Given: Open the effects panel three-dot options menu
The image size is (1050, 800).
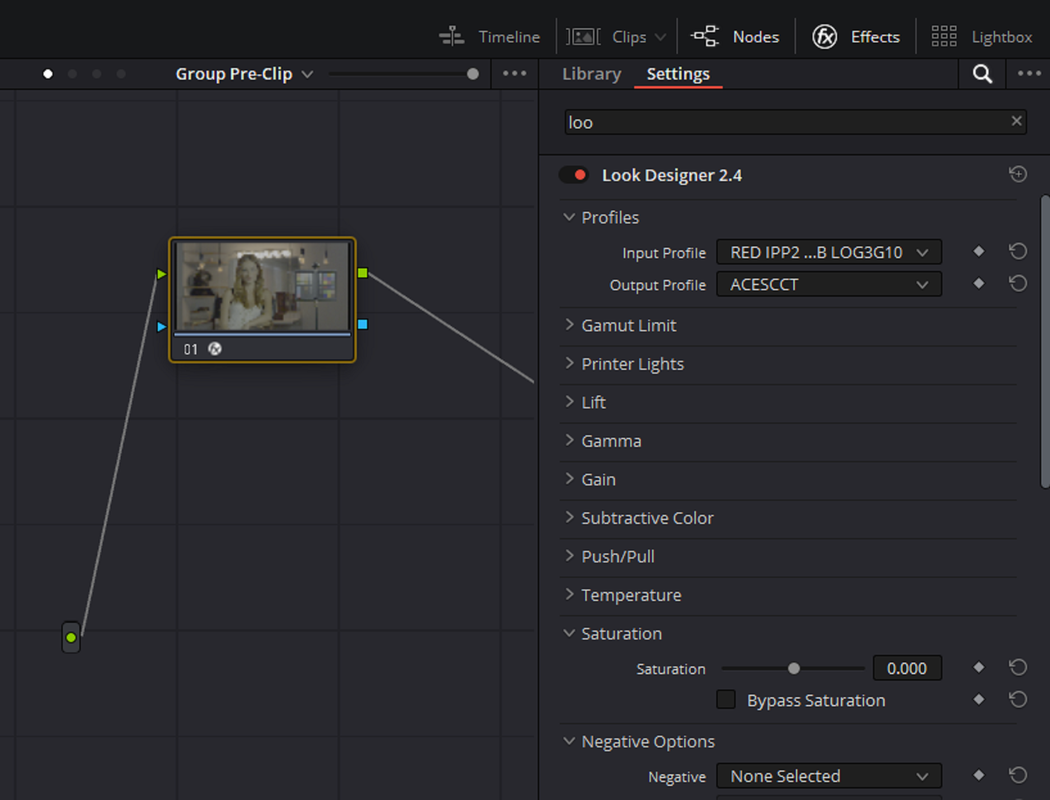Looking at the screenshot, I should pyautogui.click(x=1029, y=74).
